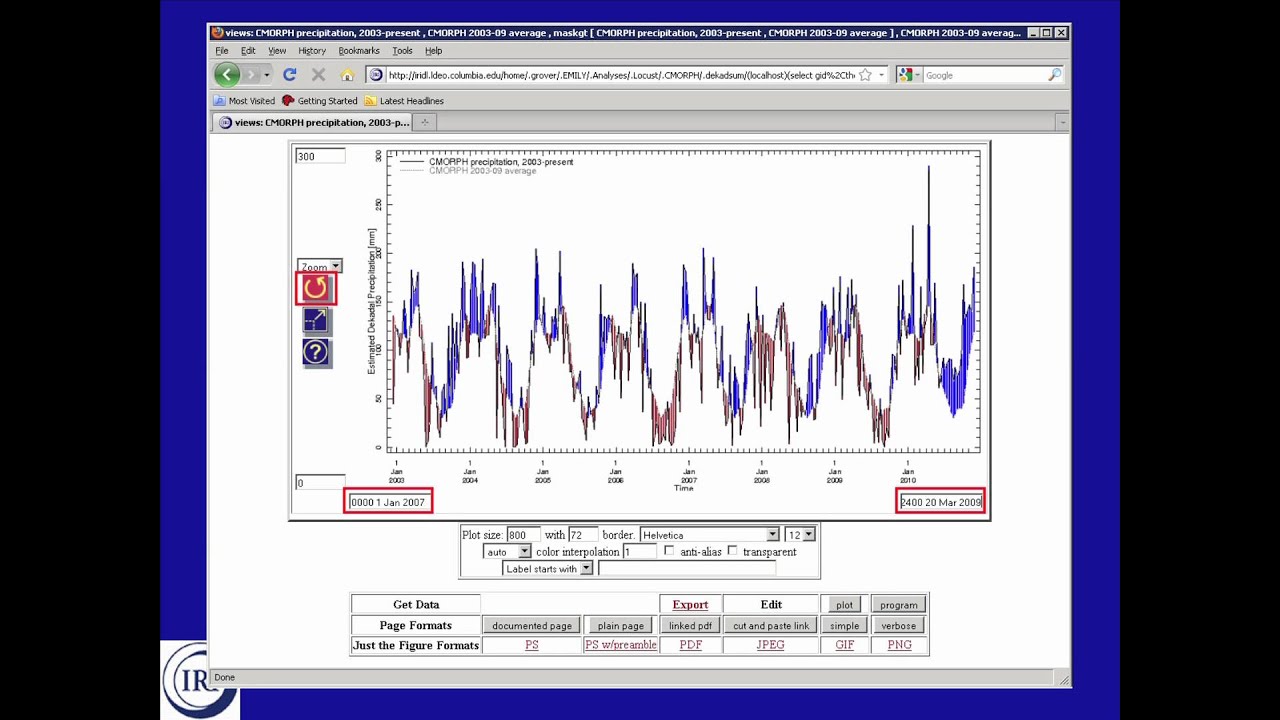Image resolution: width=1280 pixels, height=720 pixels.
Task: Click the plain page button
Action: (621, 626)
